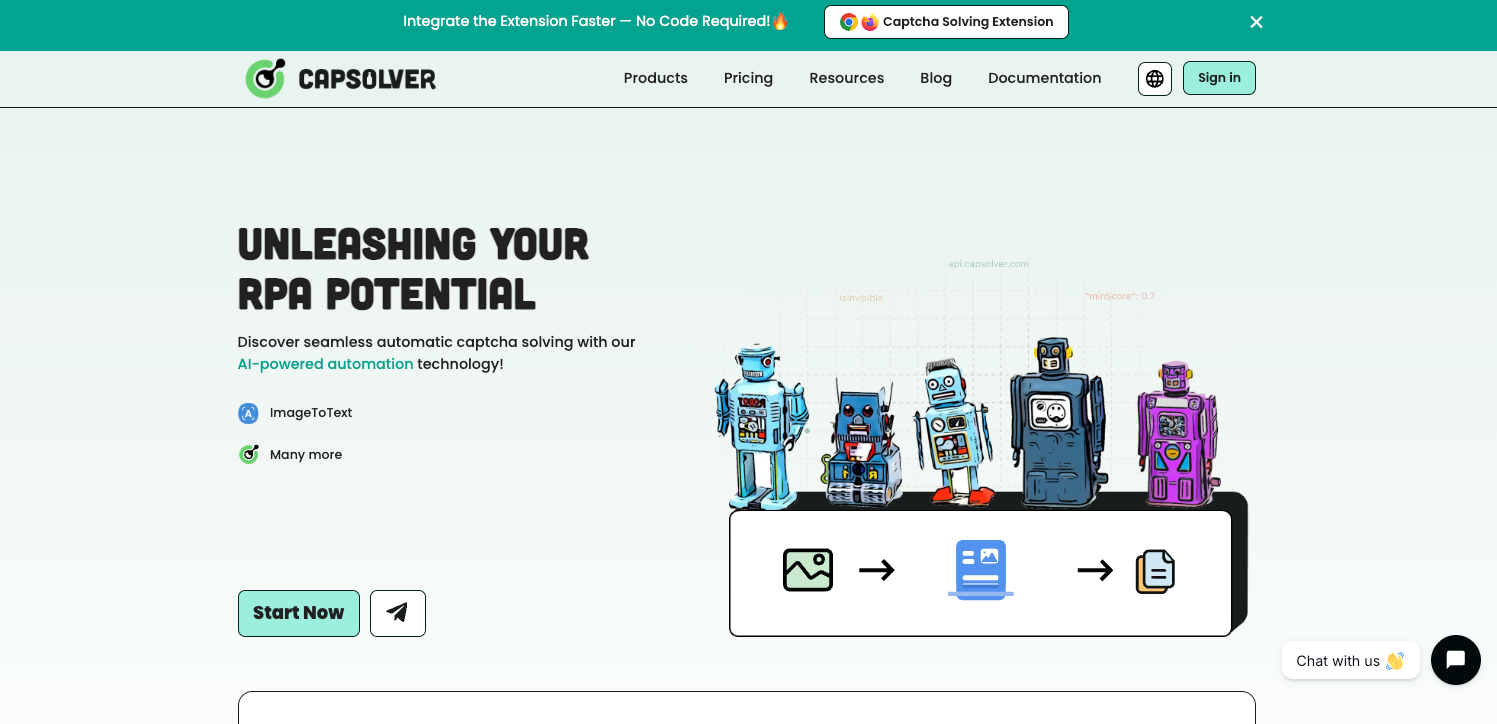
Task: Click the ImageToText blue icon
Action: 248,413
